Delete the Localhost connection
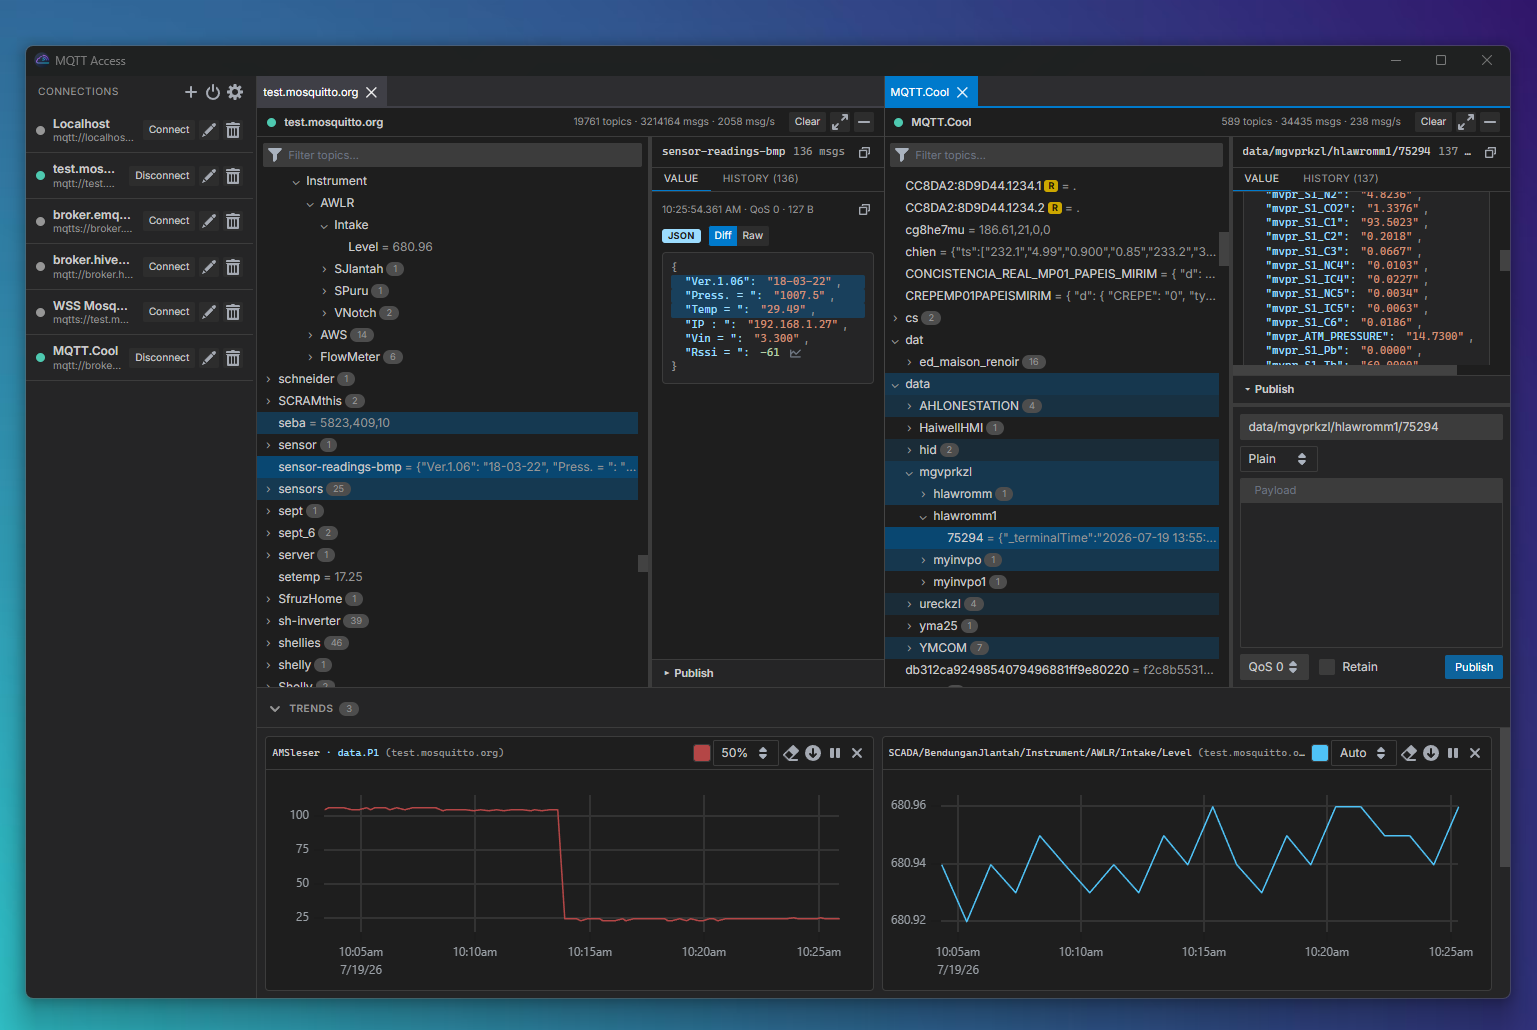The width and height of the screenshot is (1537, 1030). click(233, 130)
